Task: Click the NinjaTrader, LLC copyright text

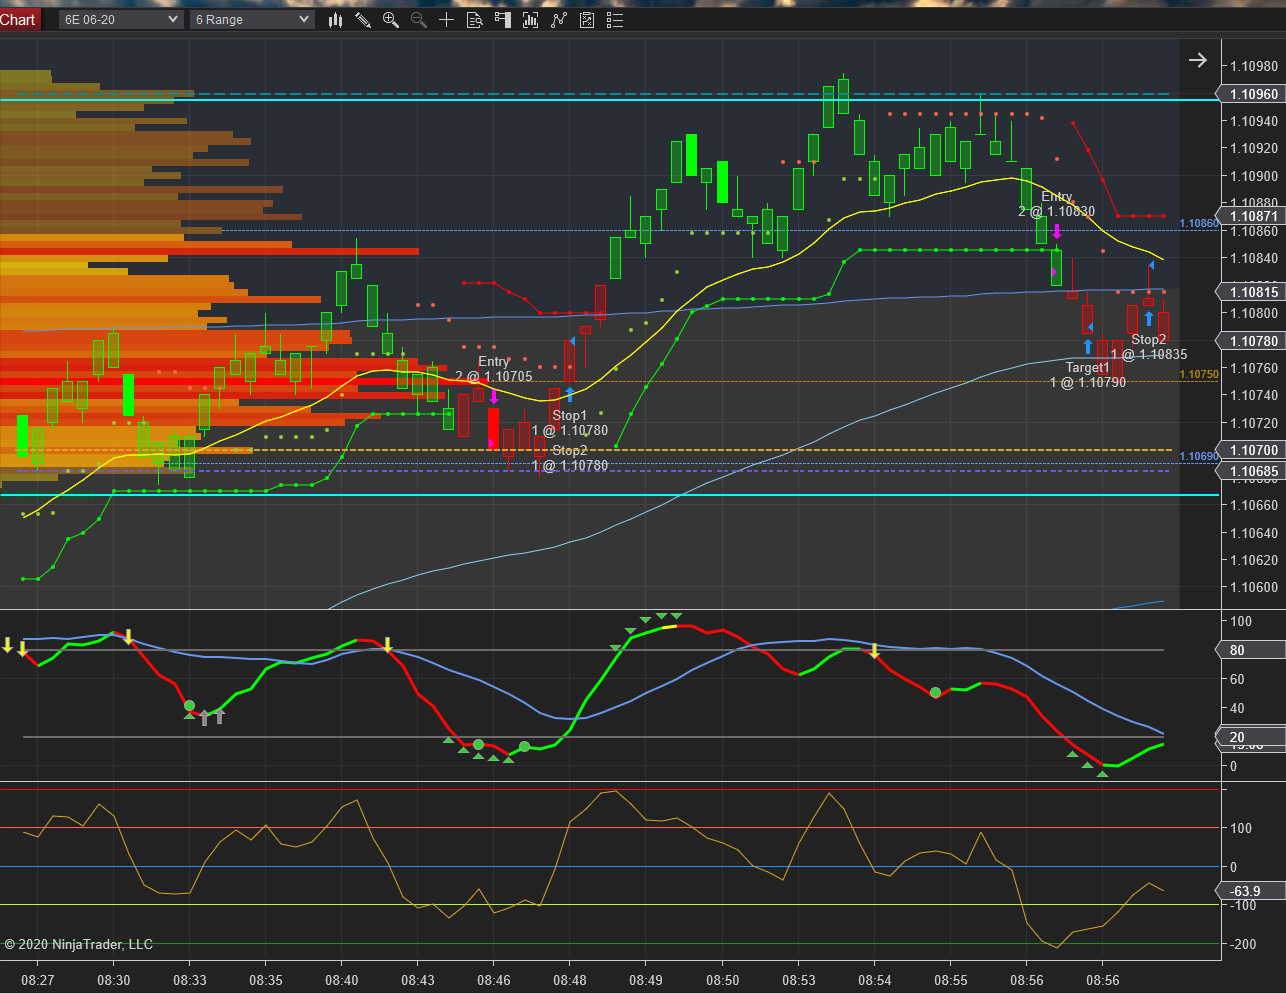Action: 79,944
